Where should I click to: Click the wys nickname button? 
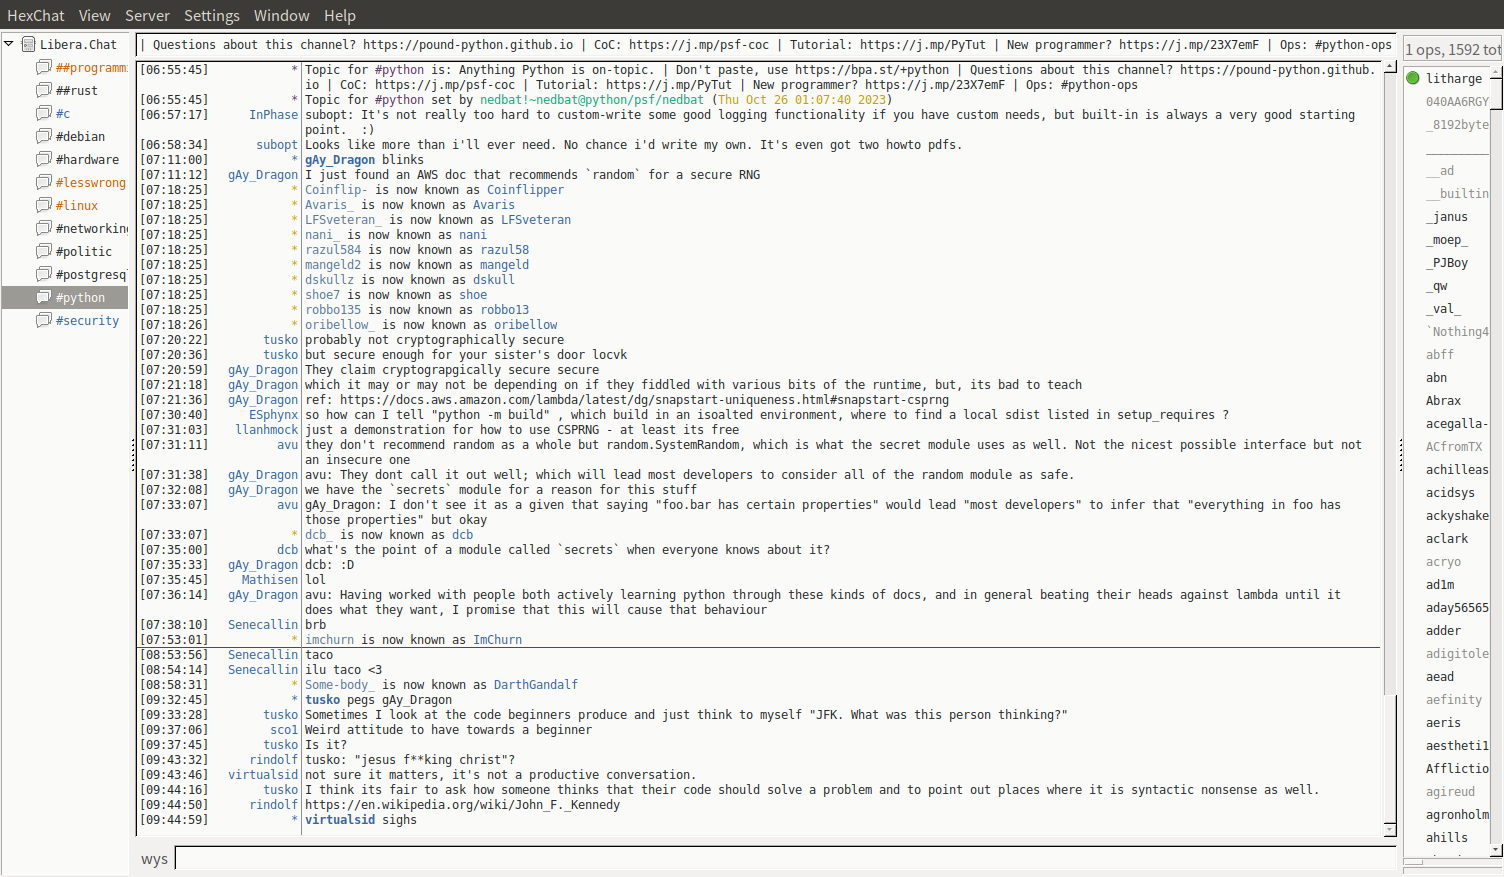click(x=154, y=859)
